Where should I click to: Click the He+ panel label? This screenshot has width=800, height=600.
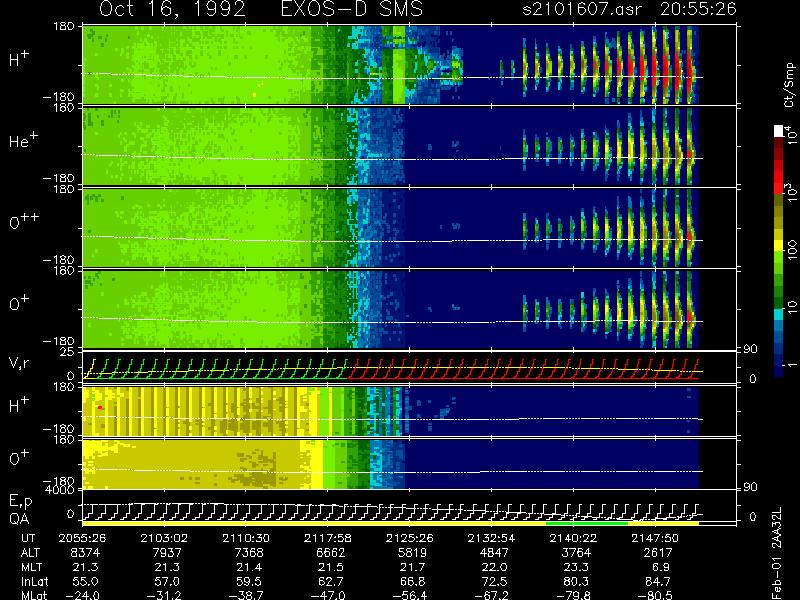point(23,140)
